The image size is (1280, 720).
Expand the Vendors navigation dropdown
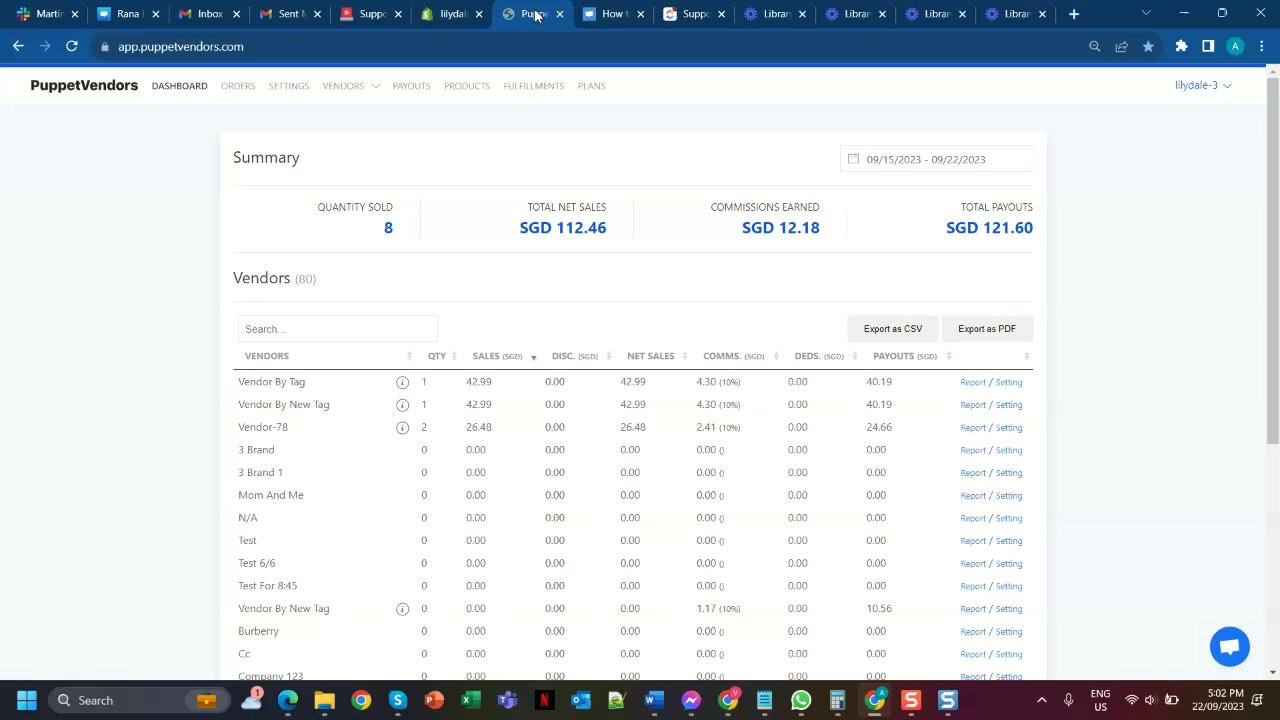pos(351,86)
